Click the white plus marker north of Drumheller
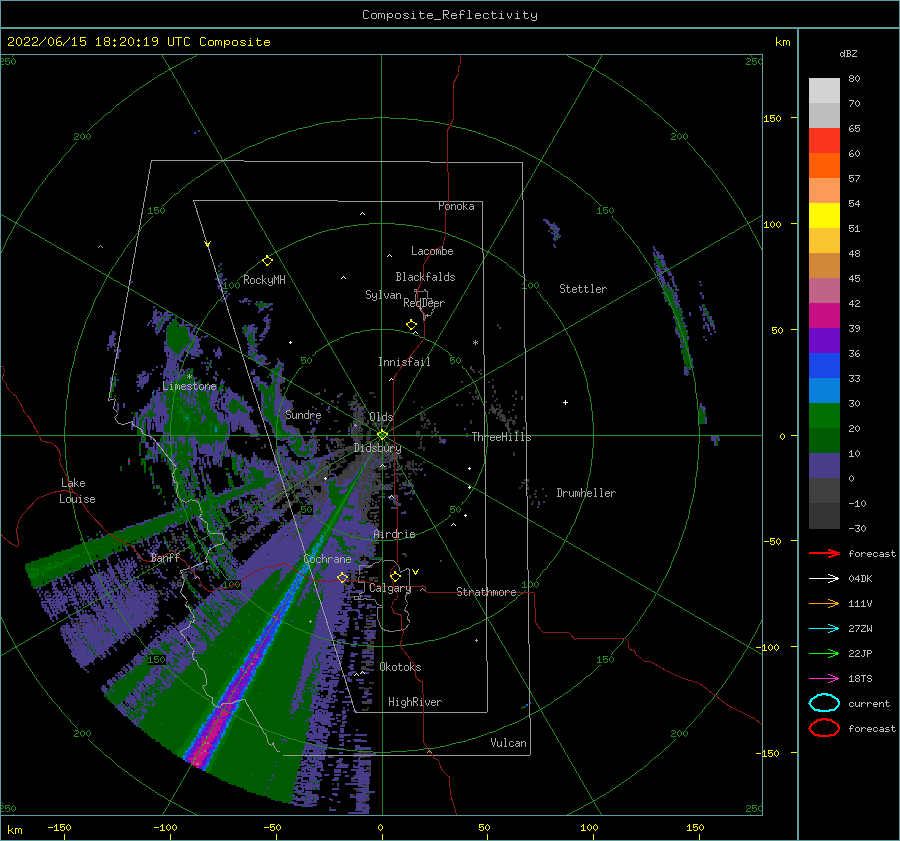 pos(565,402)
